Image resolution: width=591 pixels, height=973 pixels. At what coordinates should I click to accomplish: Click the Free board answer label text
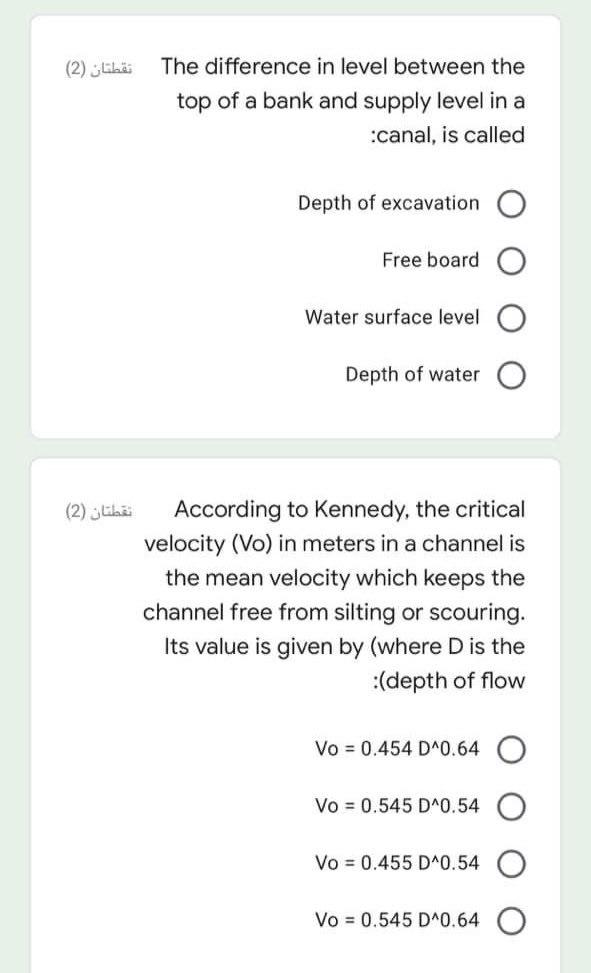[x=428, y=260]
